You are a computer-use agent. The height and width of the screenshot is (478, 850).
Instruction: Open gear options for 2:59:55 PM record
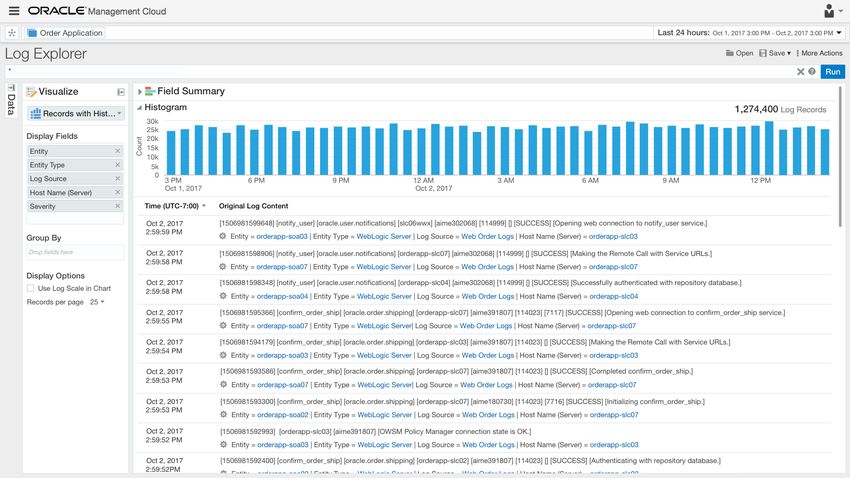[x=223, y=326]
